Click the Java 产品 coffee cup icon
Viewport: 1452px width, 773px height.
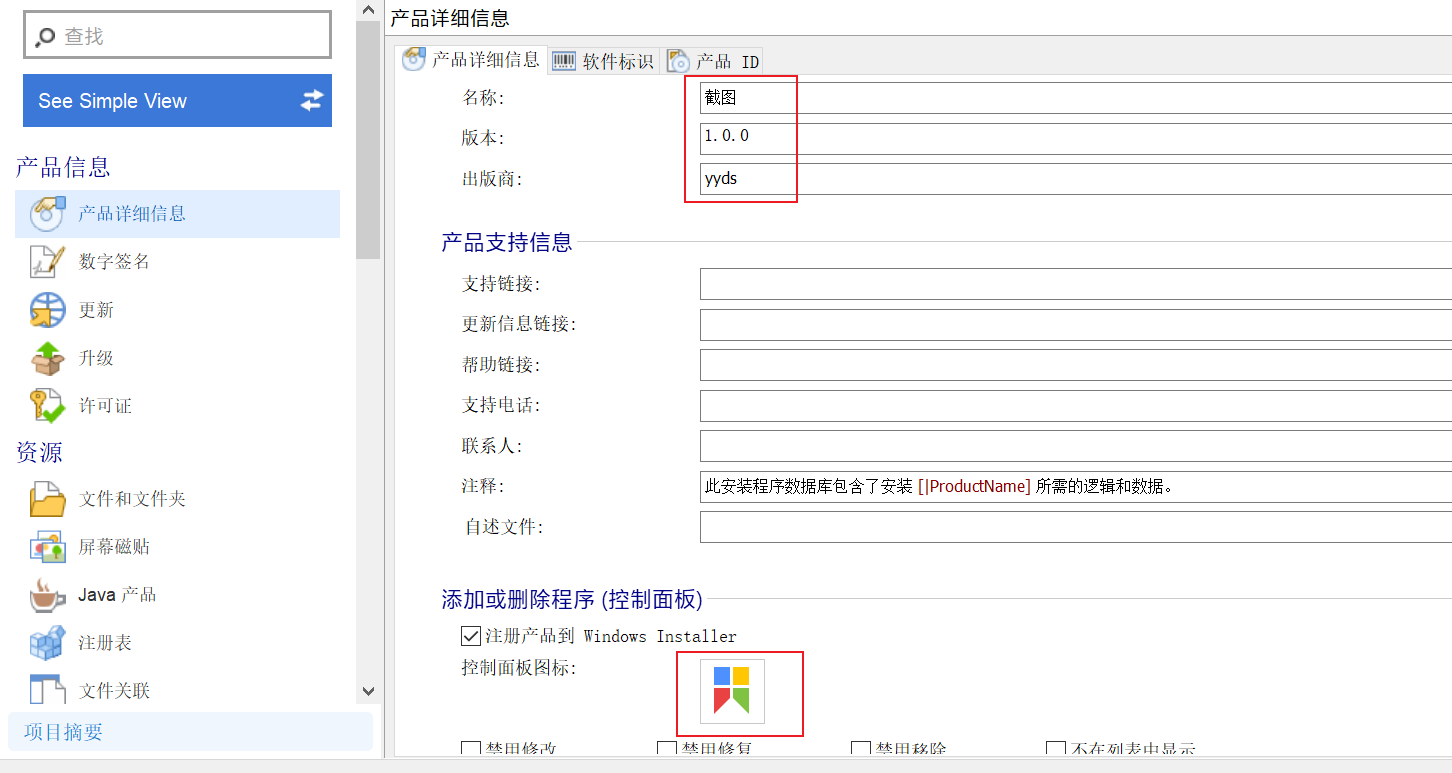click(x=47, y=595)
